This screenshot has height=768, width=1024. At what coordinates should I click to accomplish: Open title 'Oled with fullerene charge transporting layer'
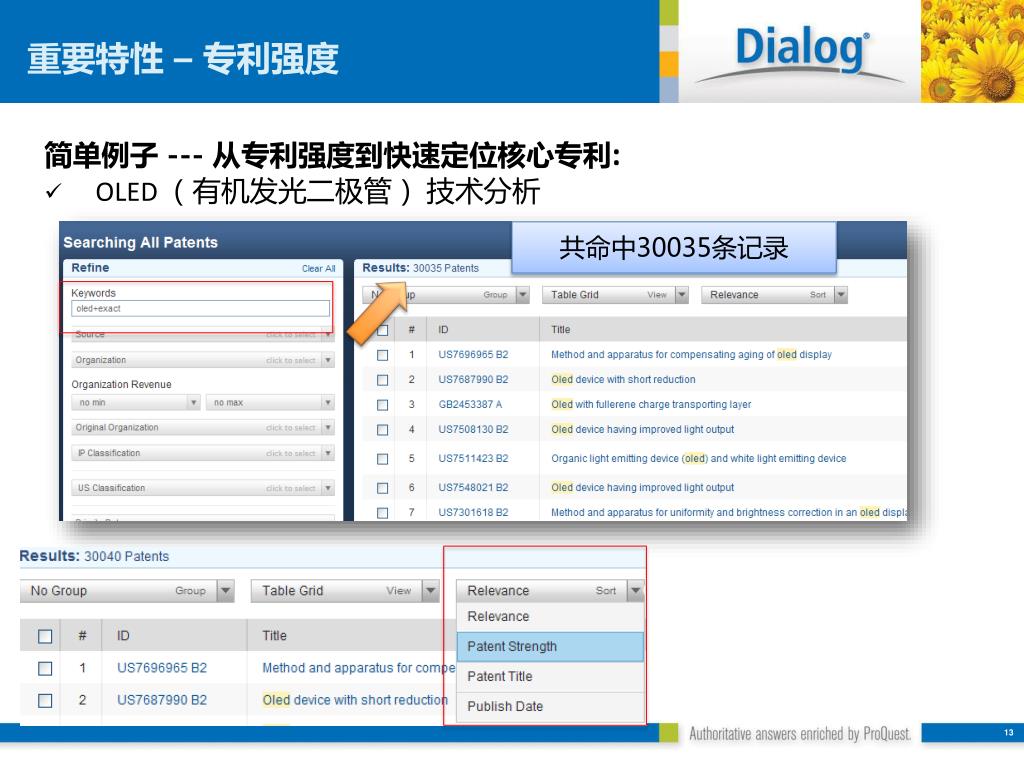[651, 404]
